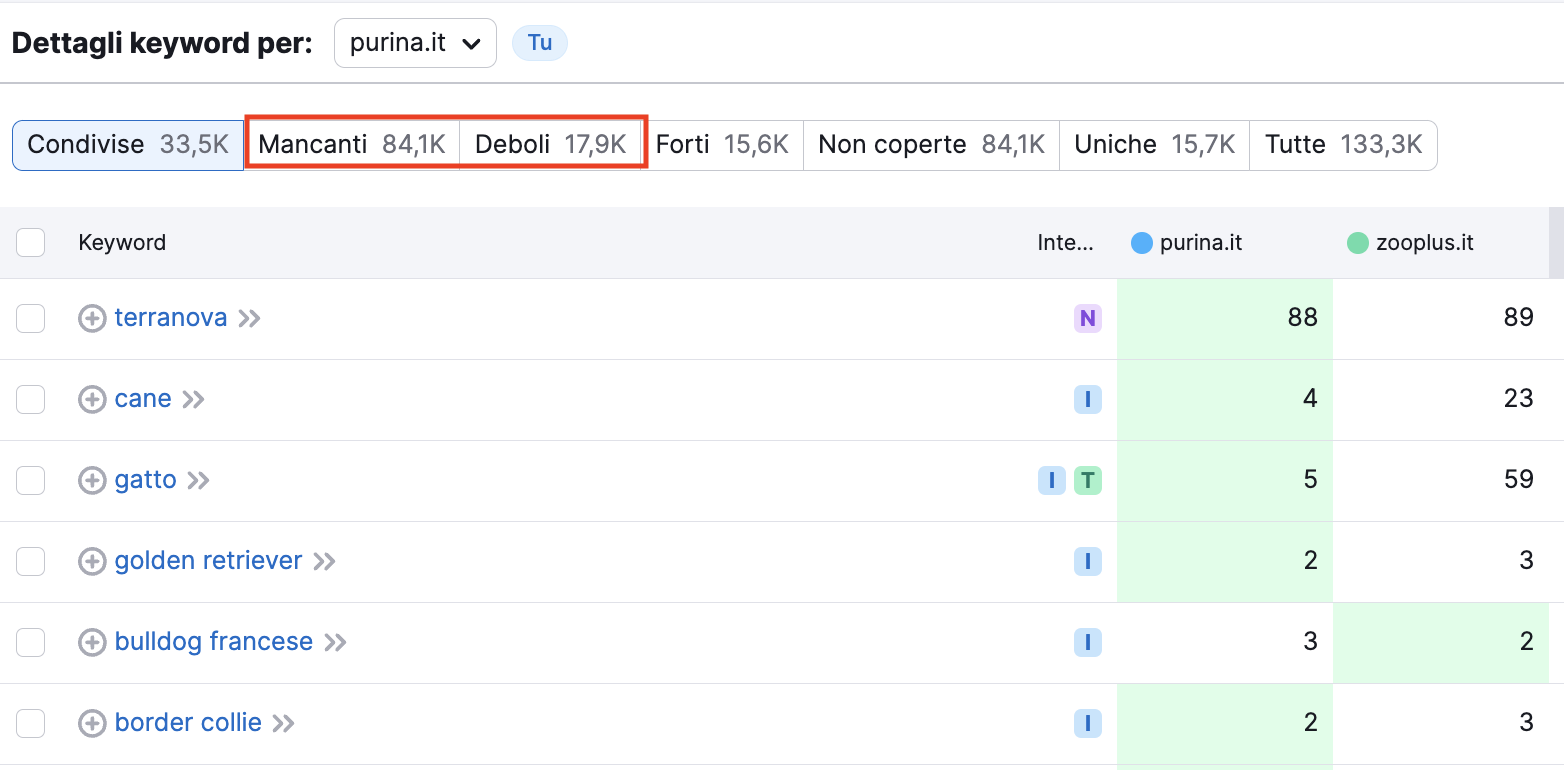Check the checkbox for the terranova row

31,318
